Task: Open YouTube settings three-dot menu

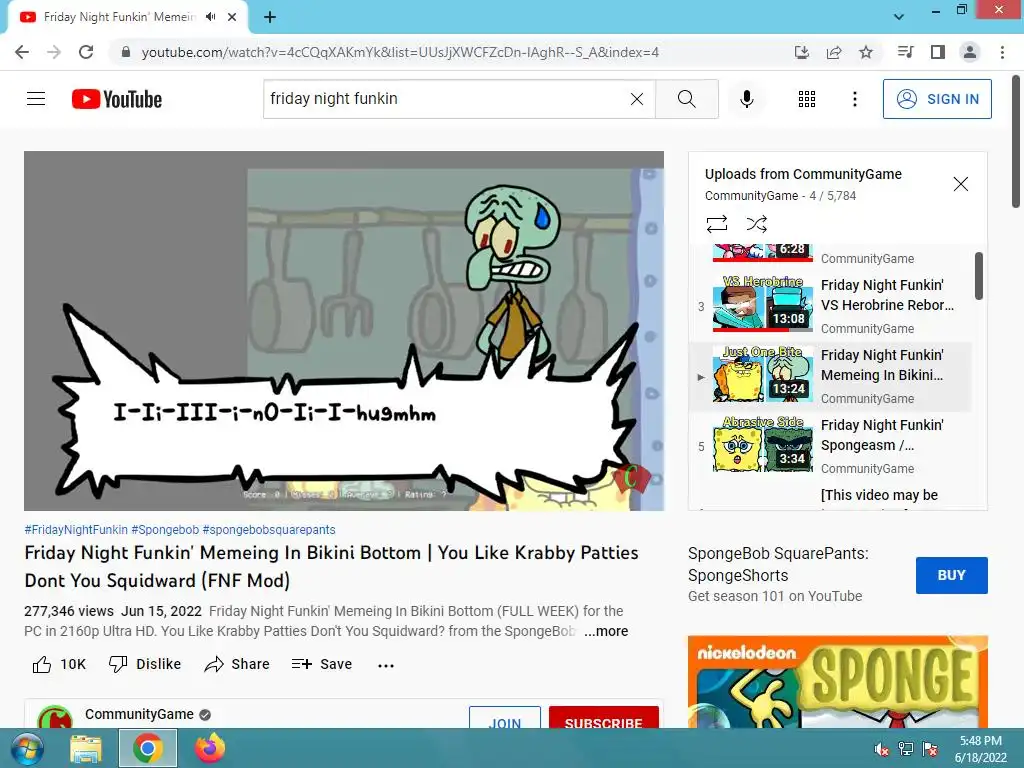Action: [x=854, y=99]
